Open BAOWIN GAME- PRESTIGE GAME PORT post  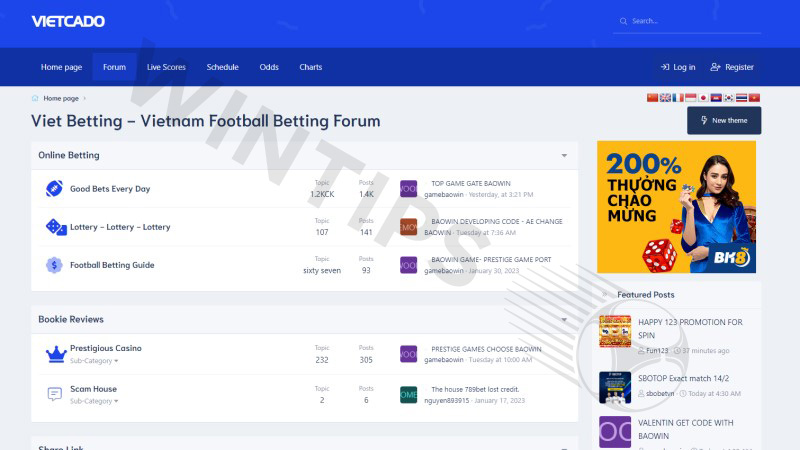pos(491,259)
